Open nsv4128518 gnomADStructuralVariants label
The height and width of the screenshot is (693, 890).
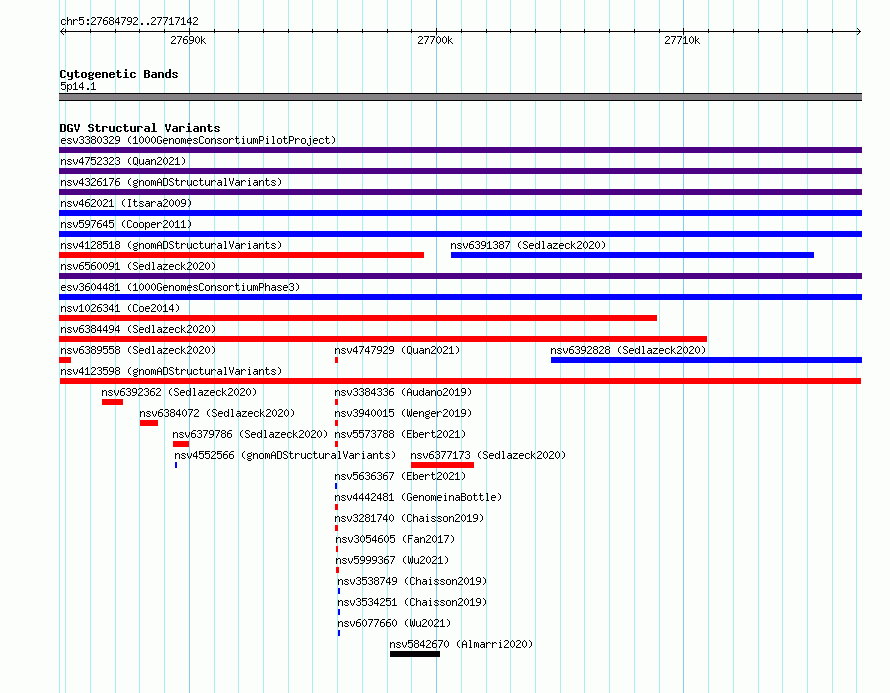coord(171,245)
